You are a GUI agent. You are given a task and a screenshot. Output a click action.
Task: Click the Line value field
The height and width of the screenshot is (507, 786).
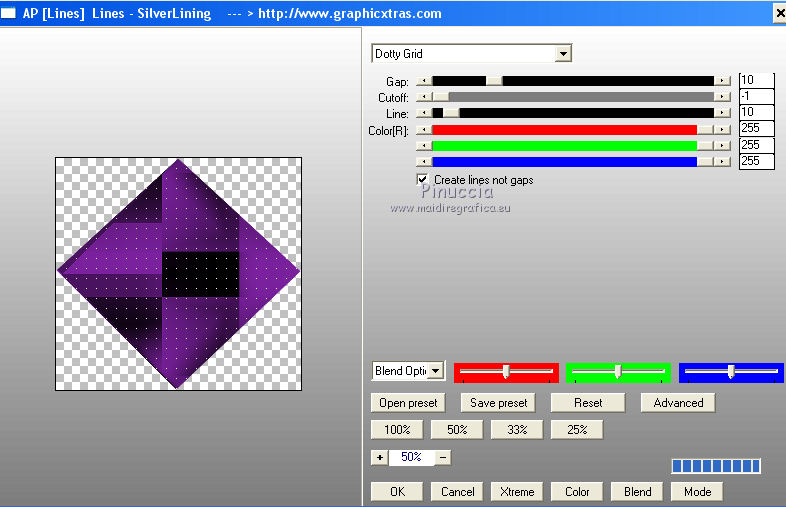(756, 112)
